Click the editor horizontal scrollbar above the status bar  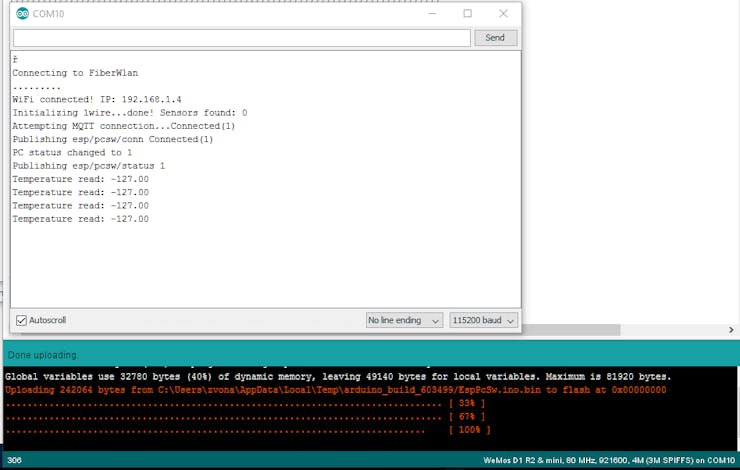point(630,329)
